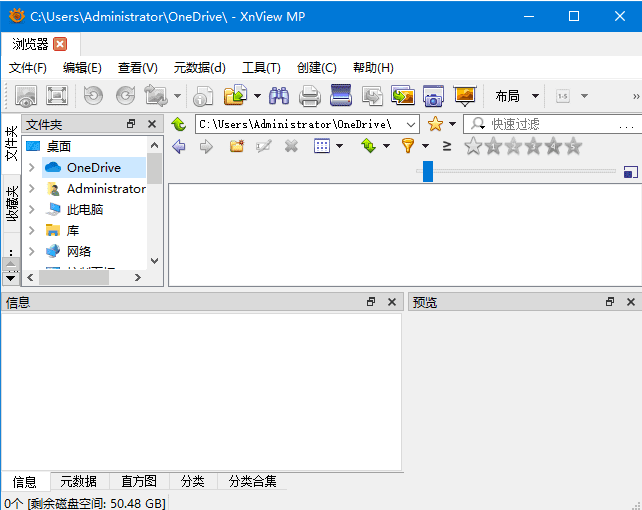Click the Sort green arrows icon
Image resolution: width=642 pixels, height=510 pixels.
pyautogui.click(x=368, y=146)
